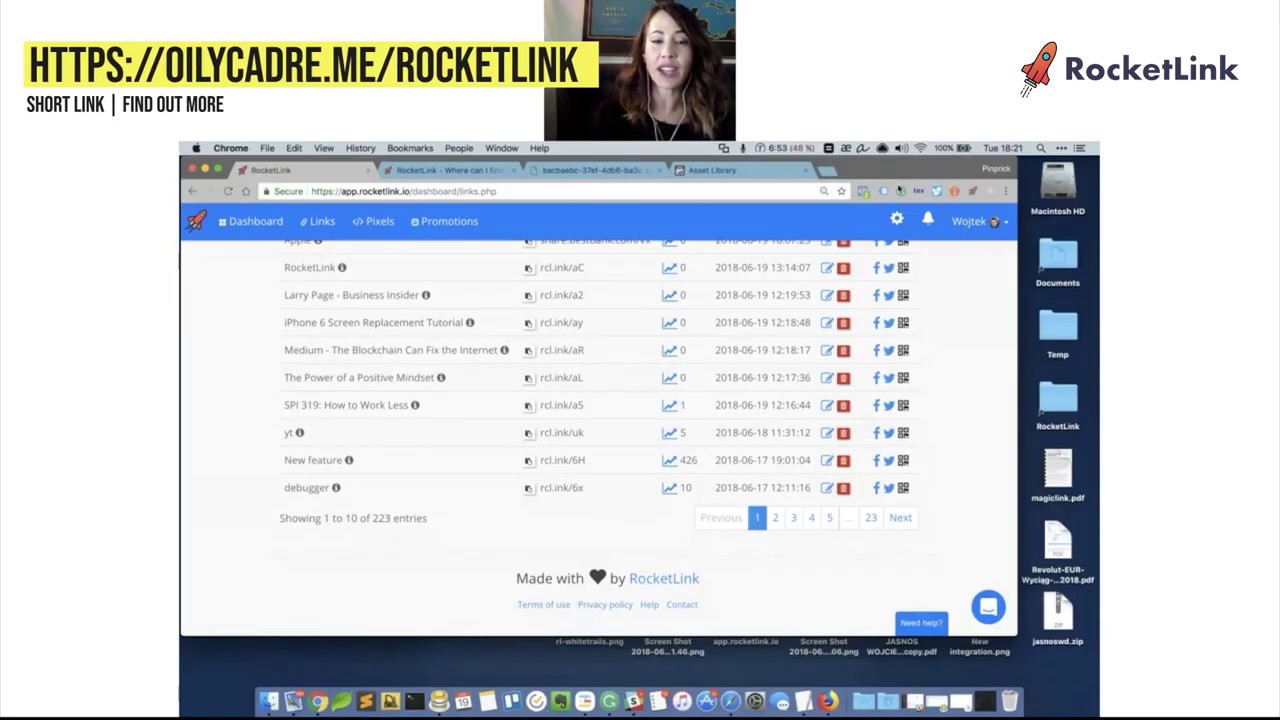
Task: Open the Pixels nav item
Action: click(x=373, y=221)
